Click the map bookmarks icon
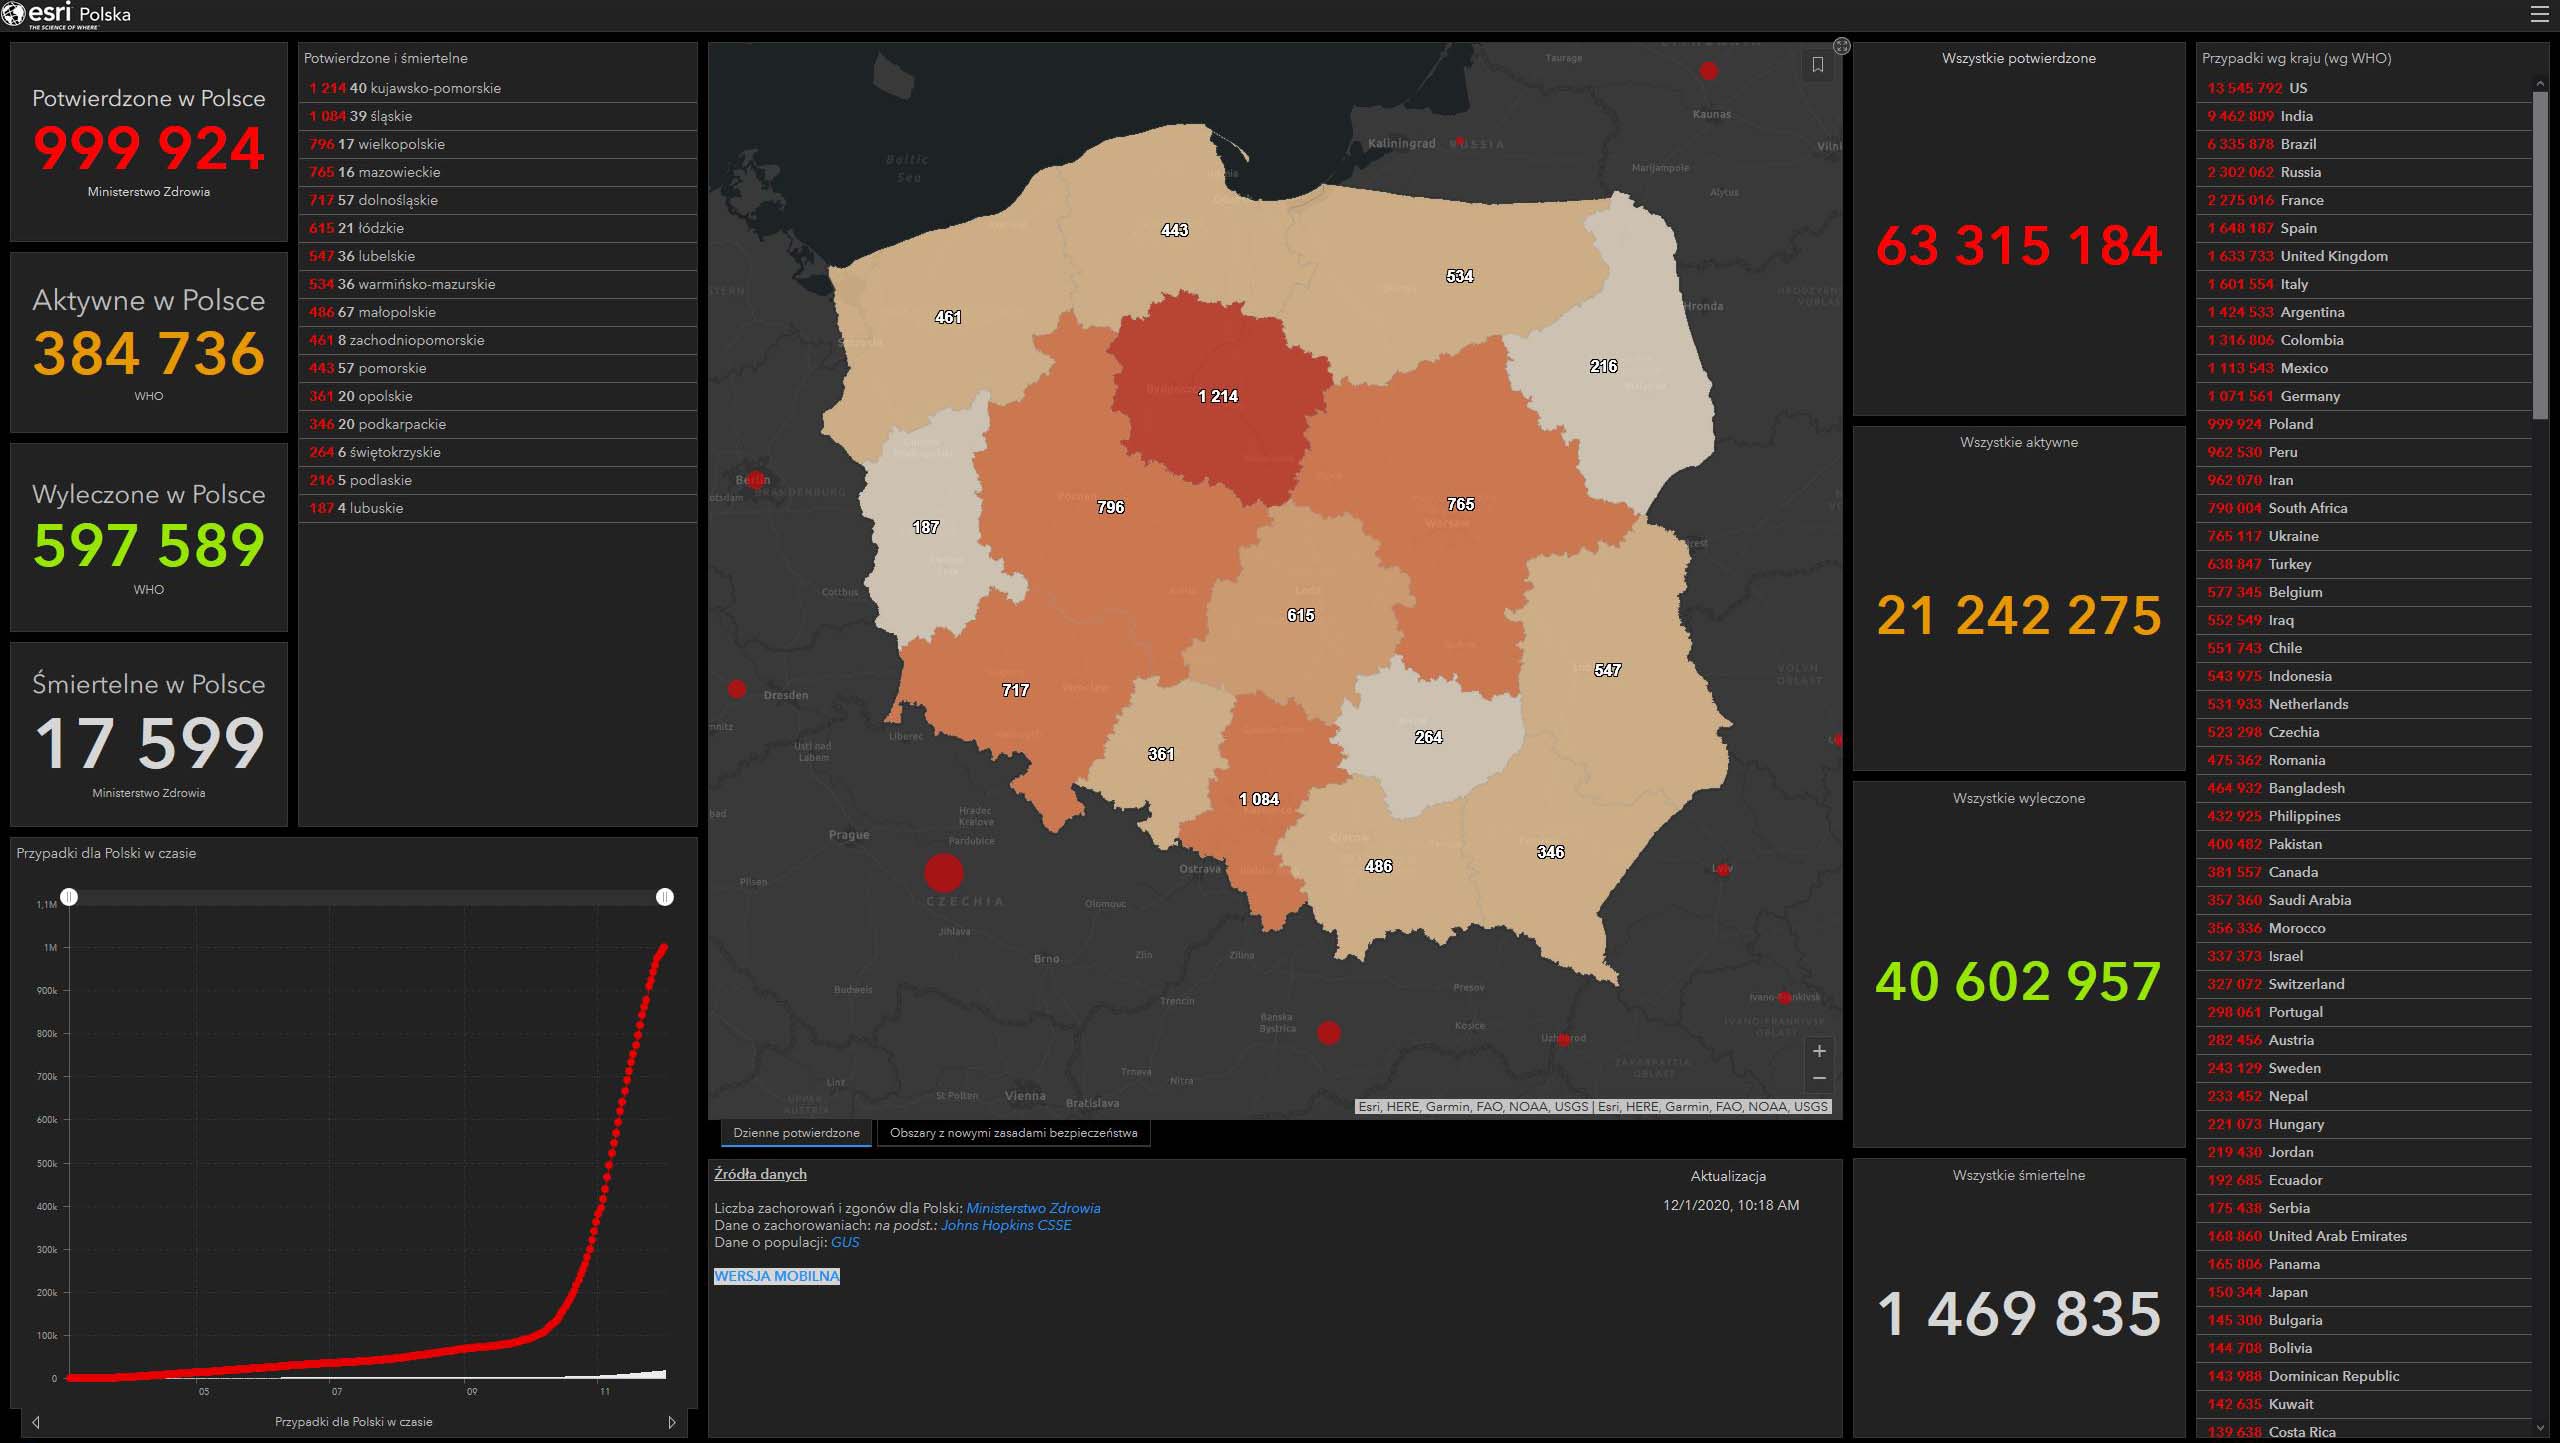Viewport: 2560px width, 1443px height. point(1818,65)
